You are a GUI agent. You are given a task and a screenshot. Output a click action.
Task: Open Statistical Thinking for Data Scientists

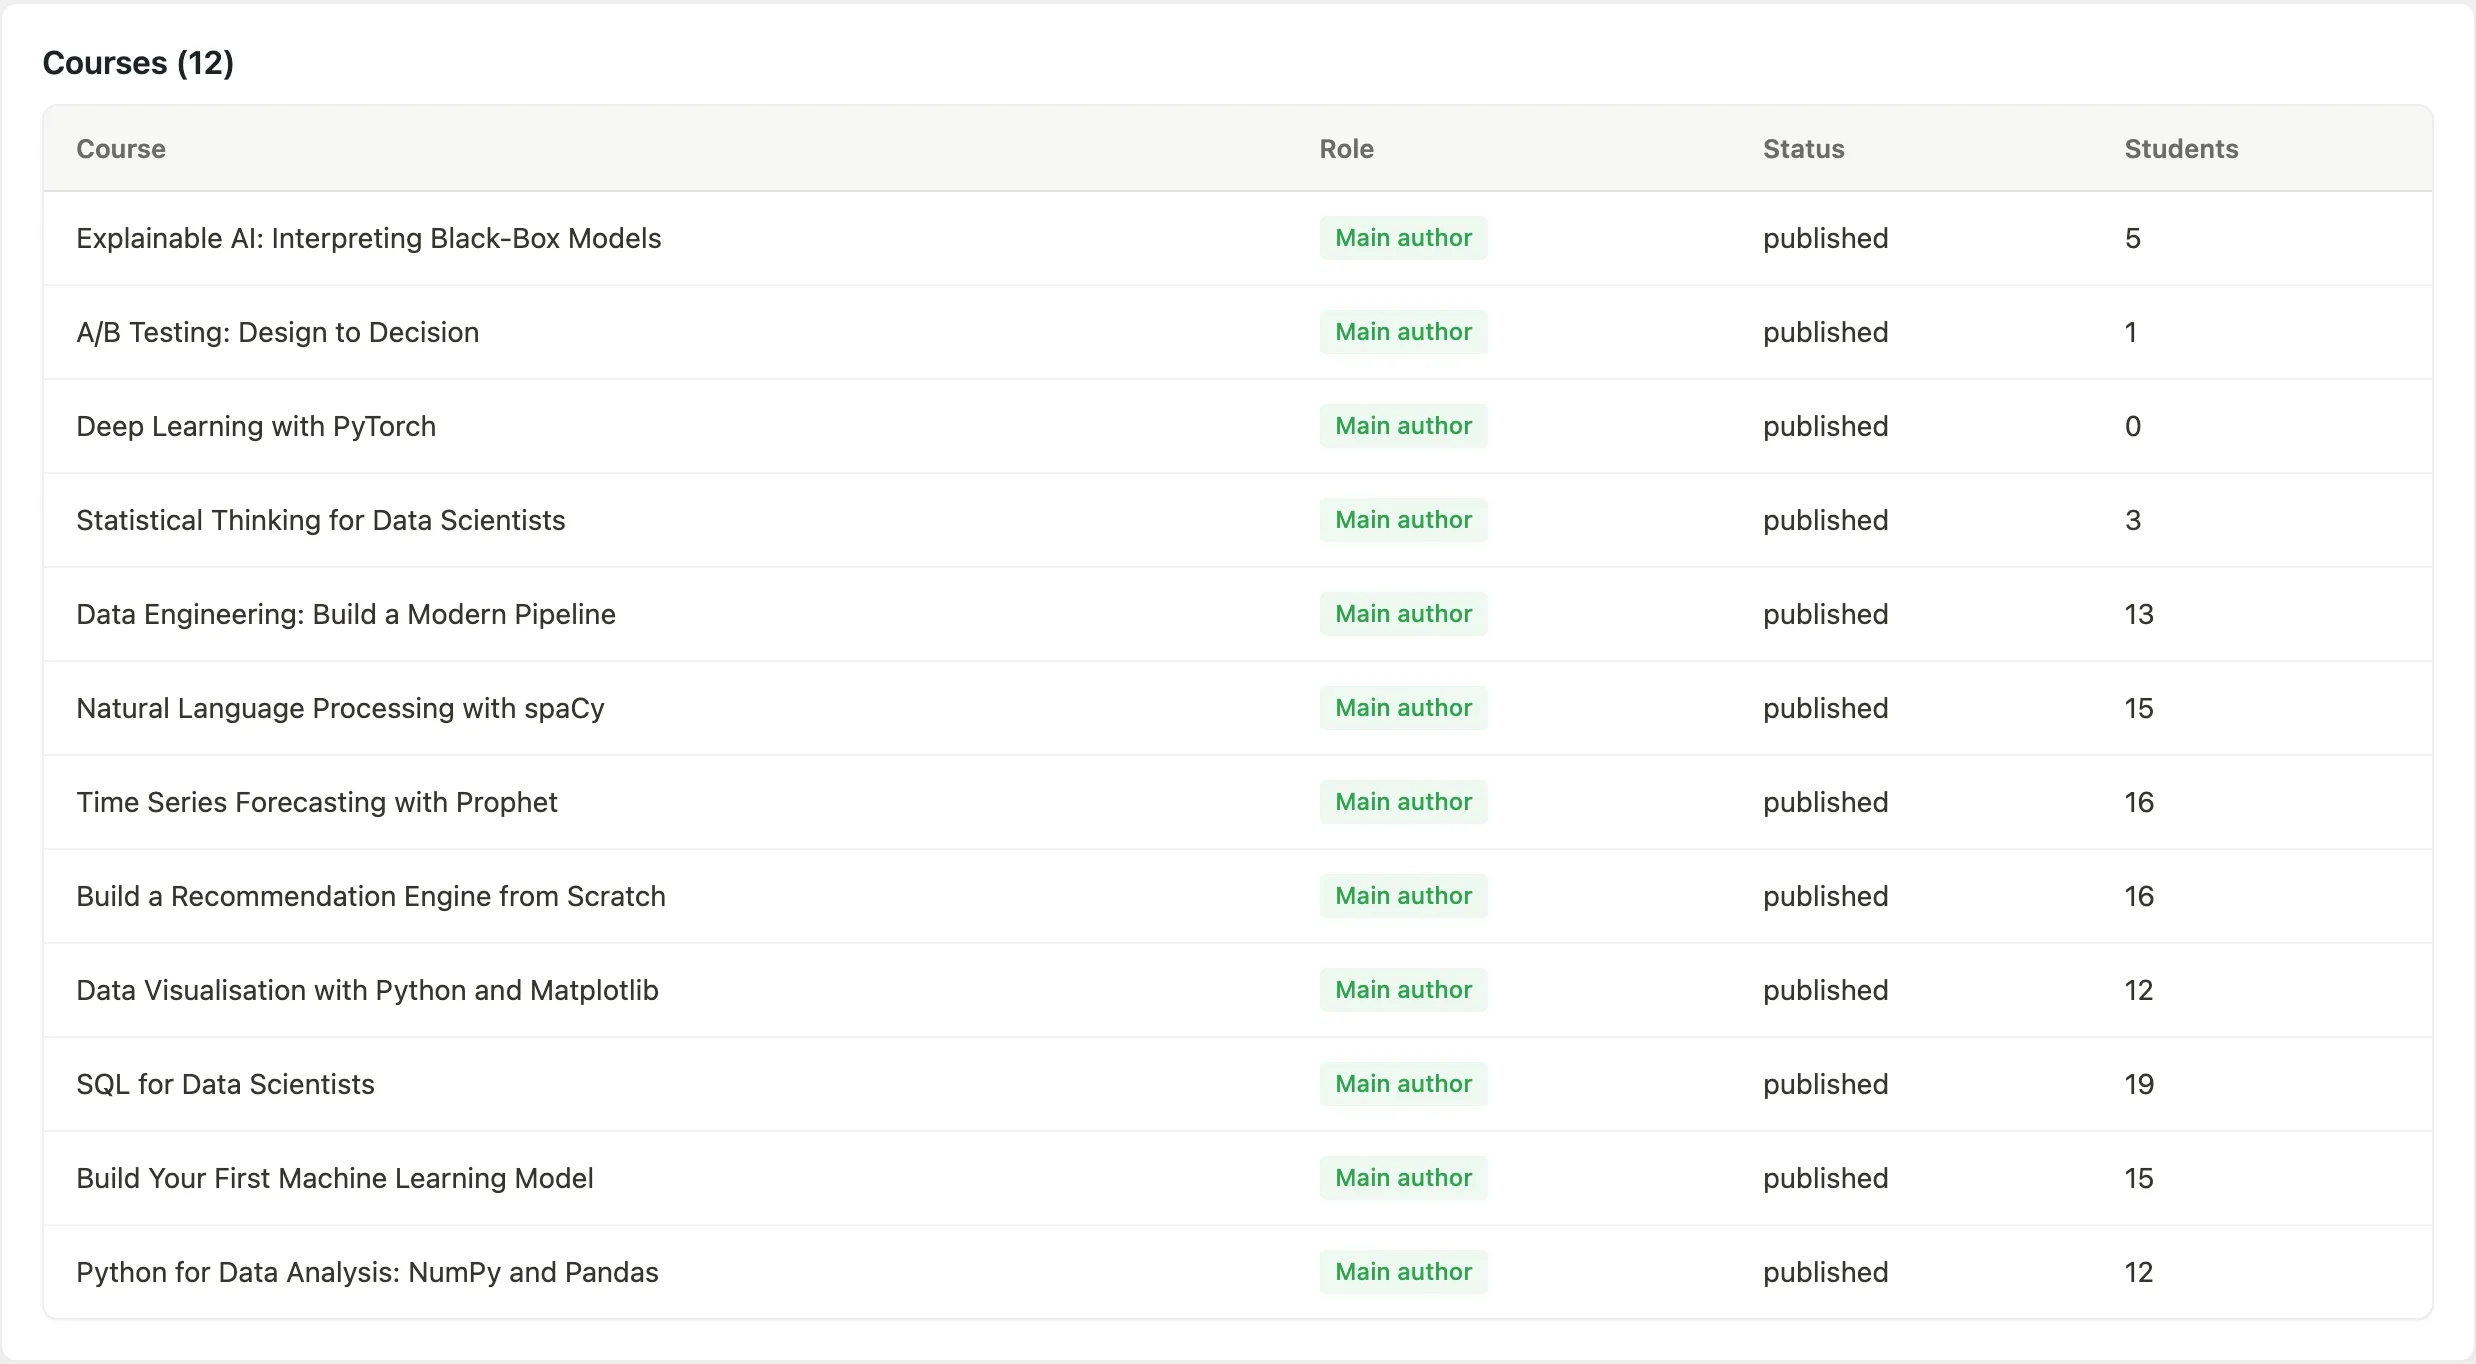pos(321,520)
